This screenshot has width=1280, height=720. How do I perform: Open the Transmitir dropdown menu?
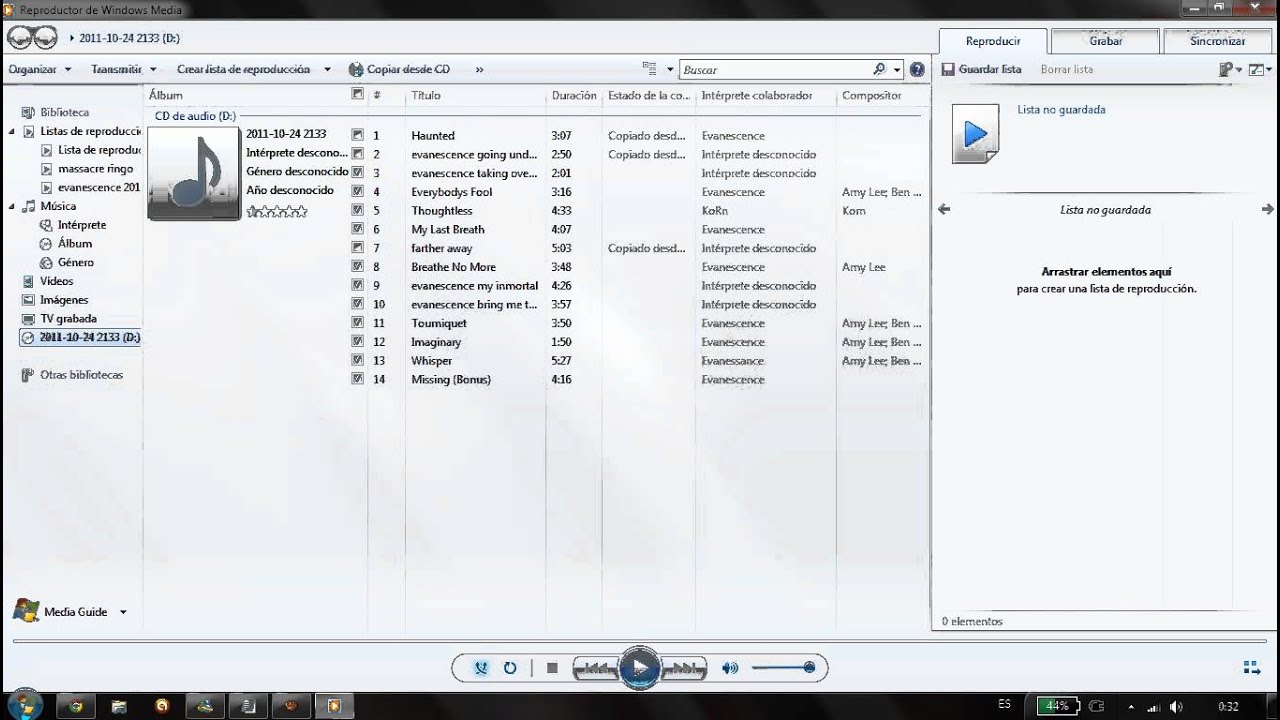(123, 70)
